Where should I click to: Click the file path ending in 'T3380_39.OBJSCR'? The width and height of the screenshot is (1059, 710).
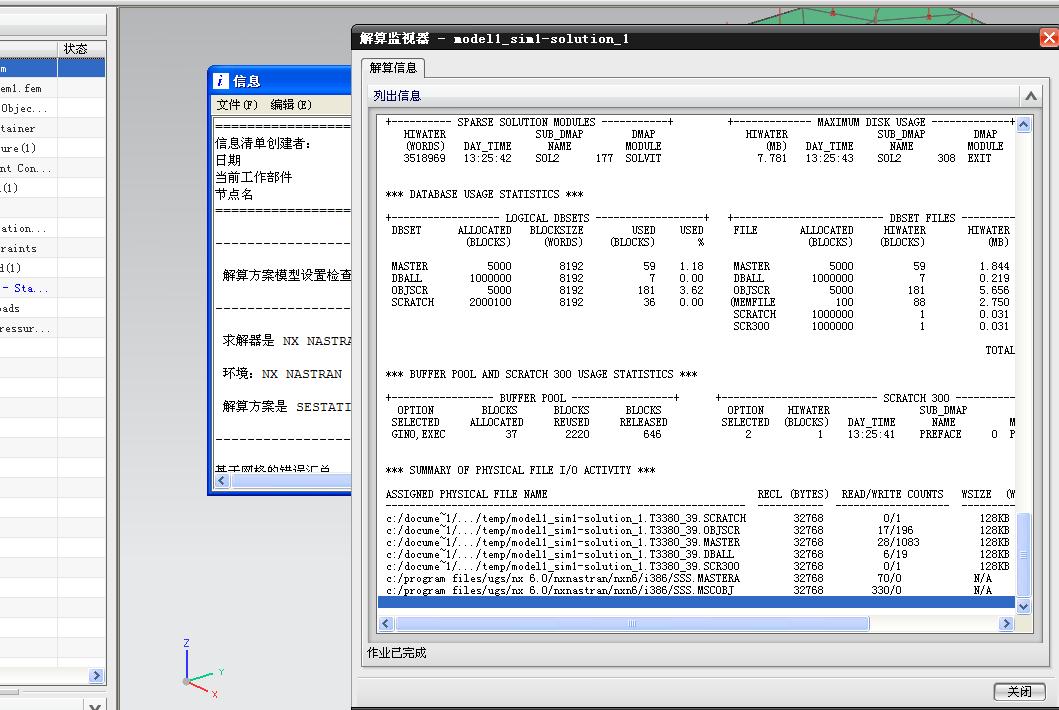(563, 530)
